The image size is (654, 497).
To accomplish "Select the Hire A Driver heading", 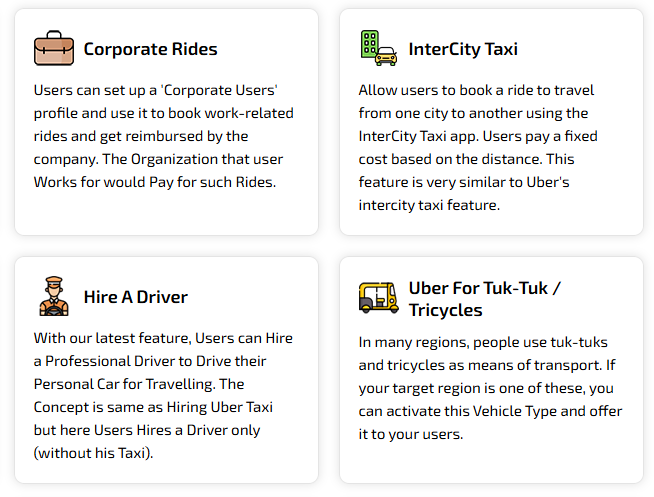I will coord(136,297).
